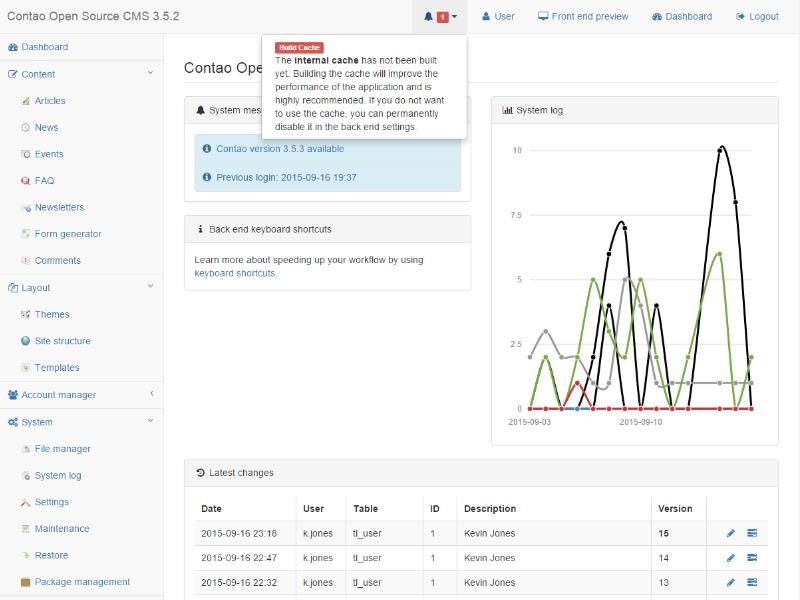Click the 2015-09-10 chart axis label
The height and width of the screenshot is (600, 800).
(x=641, y=422)
